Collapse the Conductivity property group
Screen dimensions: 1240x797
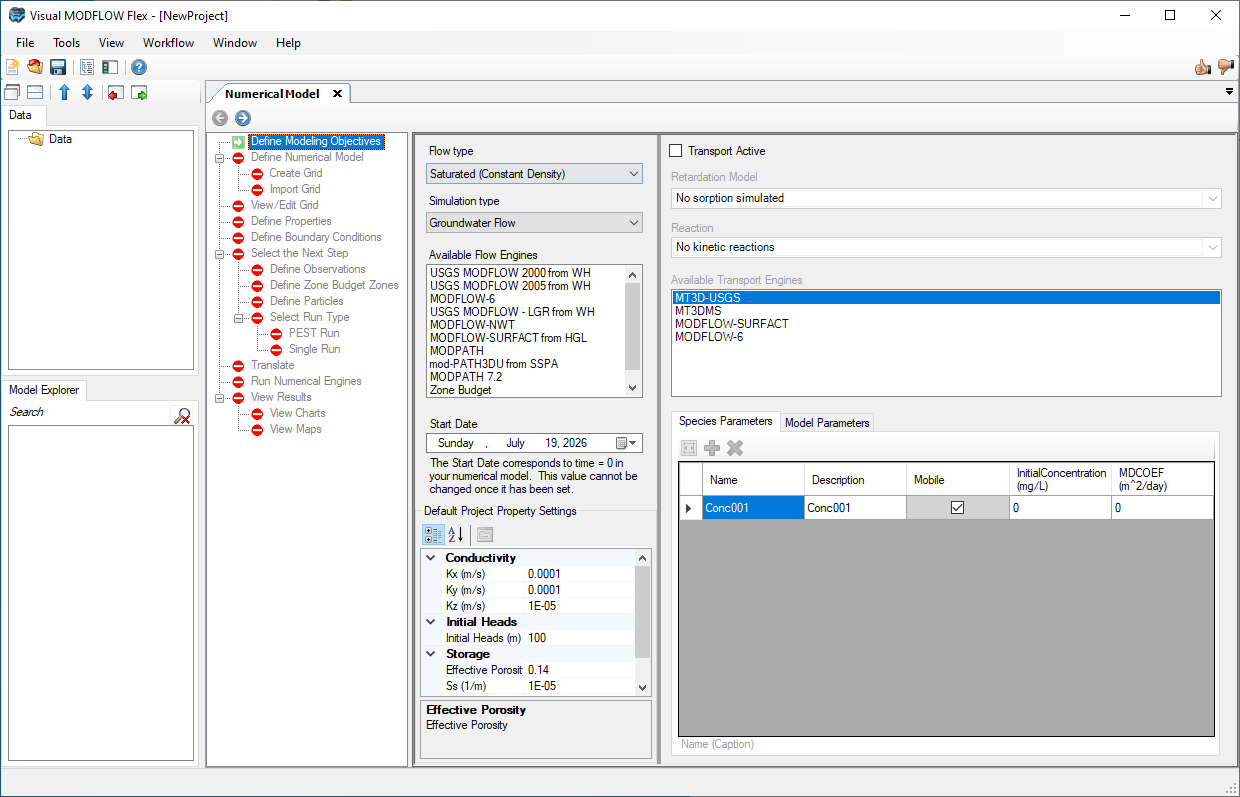(431, 558)
